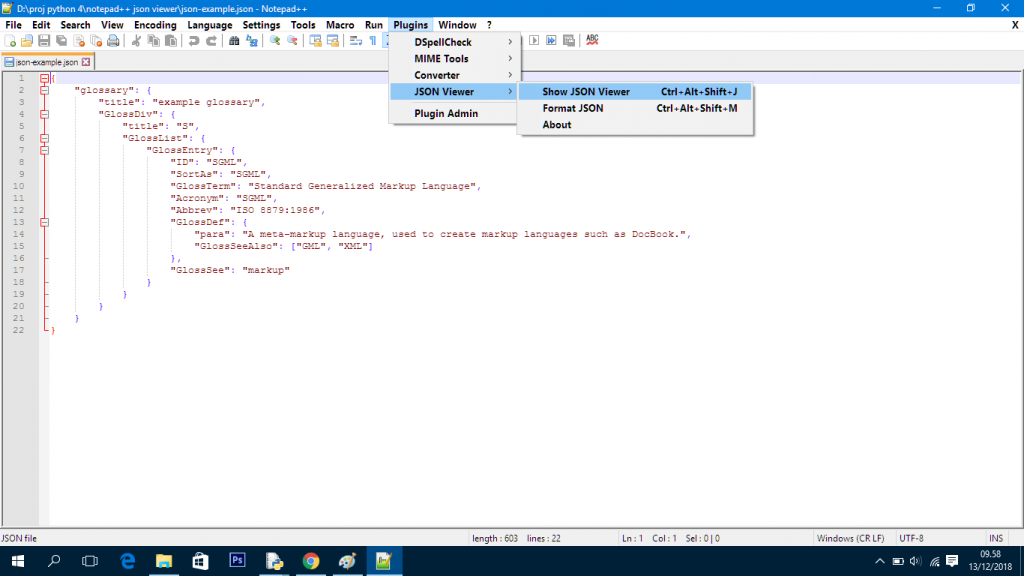
Task: Toggle INS insert mode in status bar
Action: (x=995, y=538)
